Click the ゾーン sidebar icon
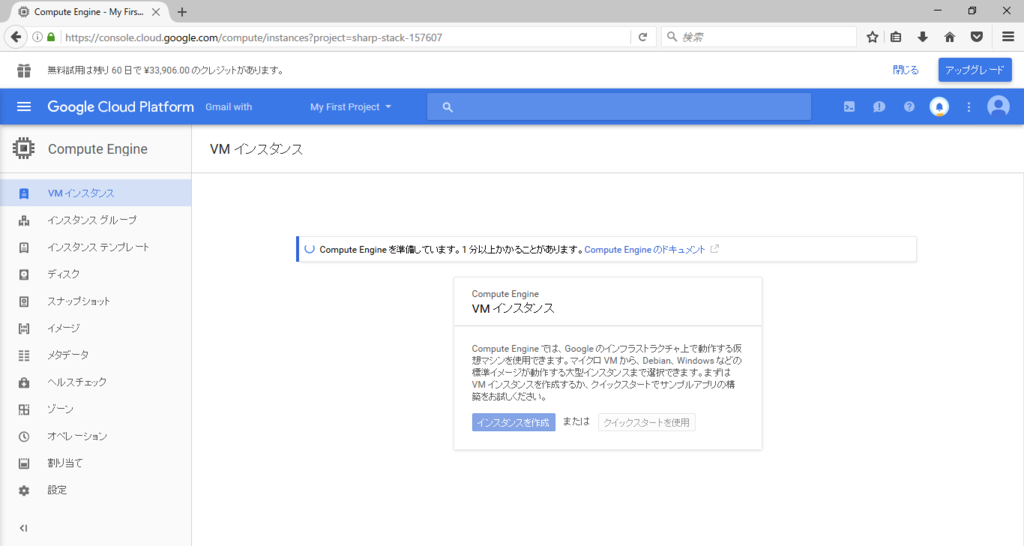 (x=24, y=410)
